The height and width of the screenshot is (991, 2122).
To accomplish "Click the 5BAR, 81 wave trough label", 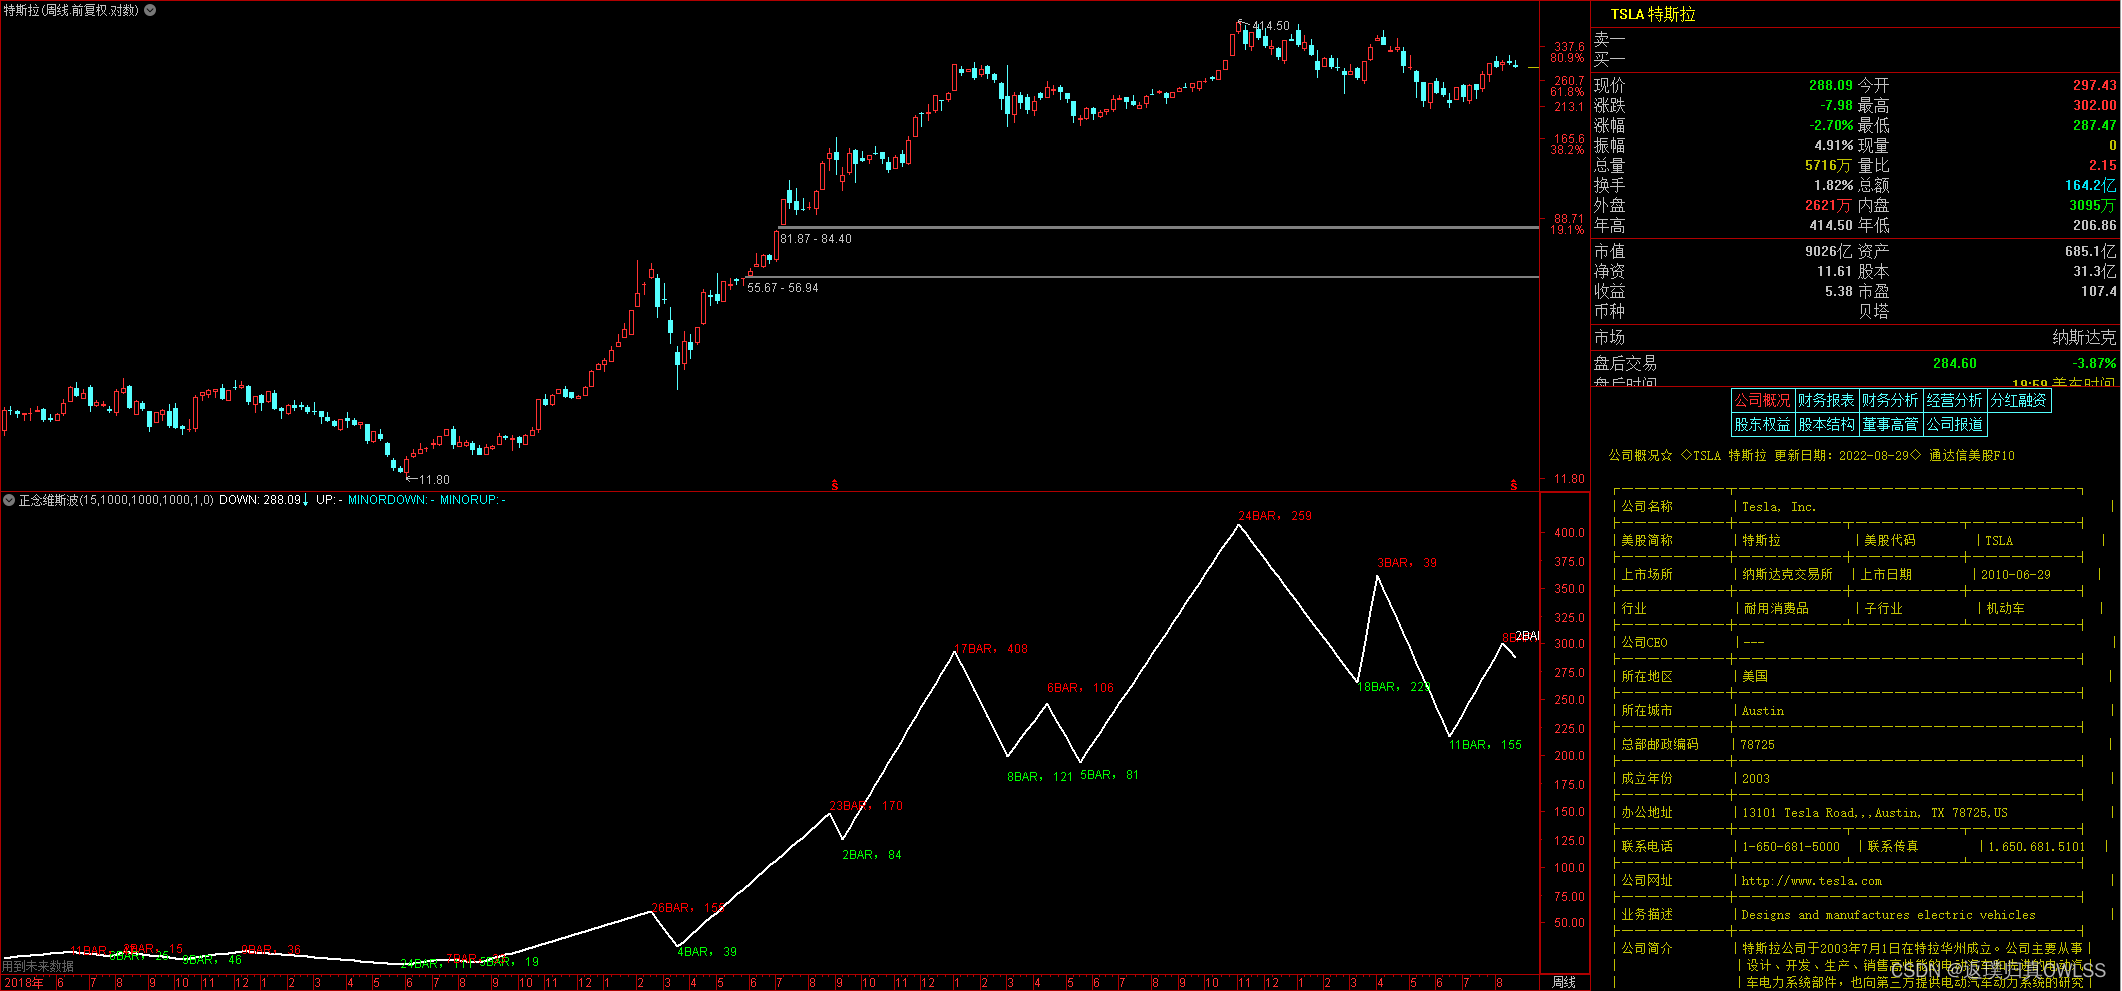I will (1109, 775).
